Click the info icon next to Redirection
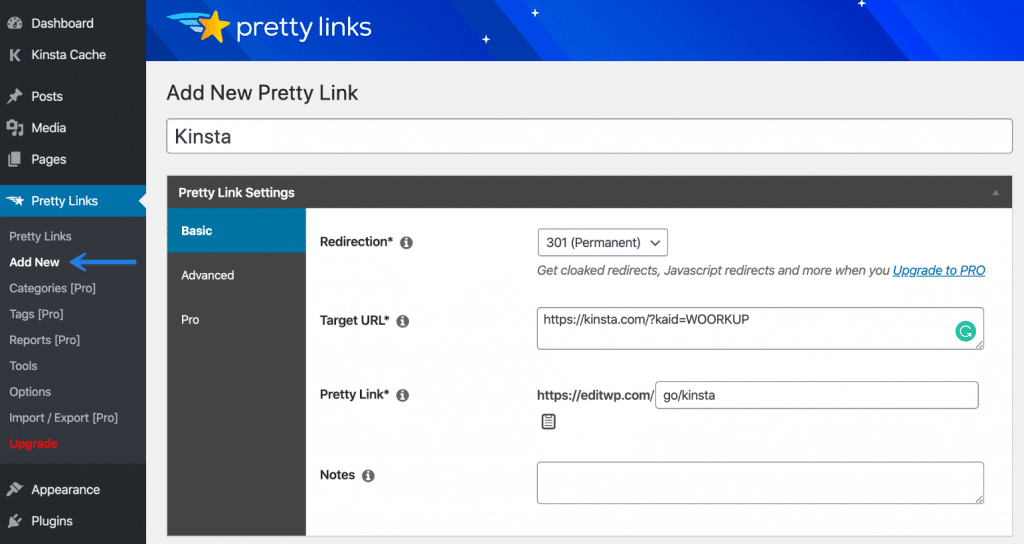Image resolution: width=1024 pixels, height=544 pixels. pyautogui.click(x=406, y=242)
